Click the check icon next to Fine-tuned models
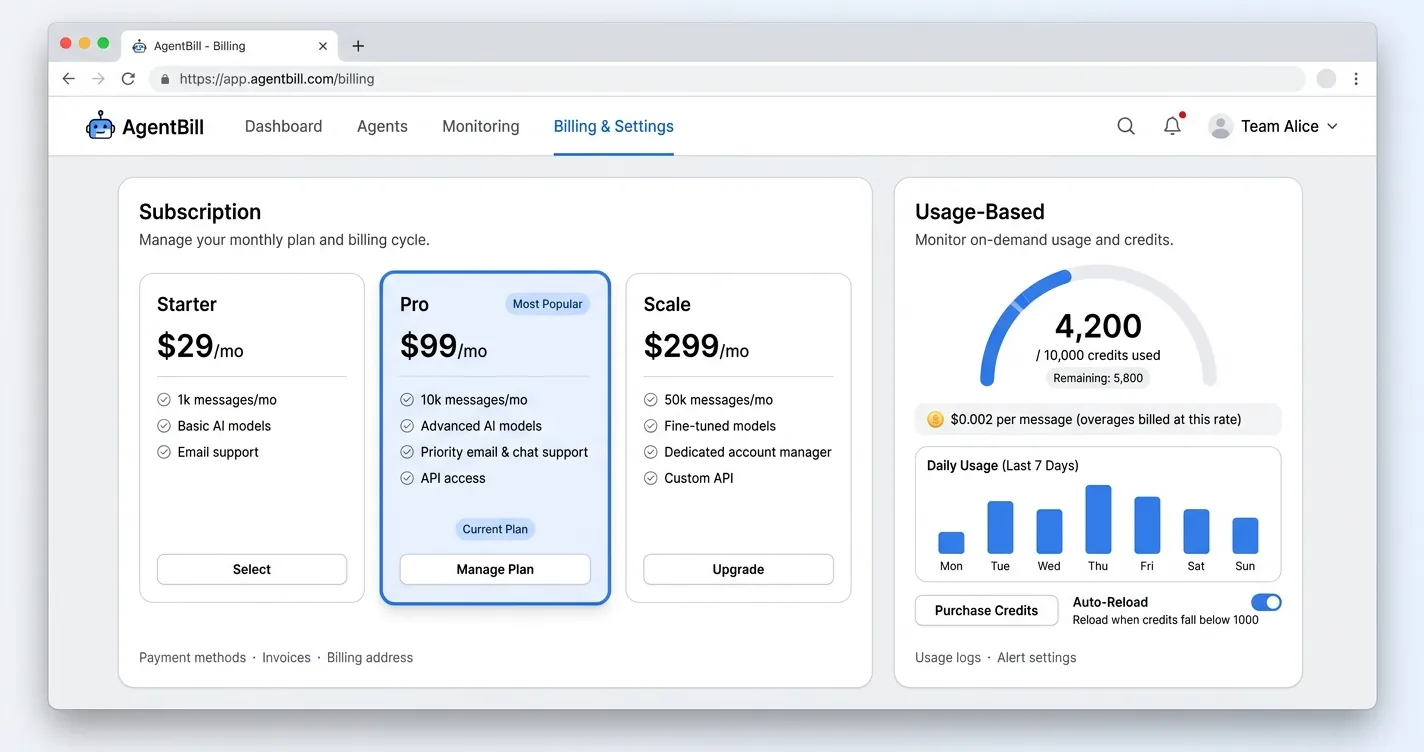 click(651, 425)
